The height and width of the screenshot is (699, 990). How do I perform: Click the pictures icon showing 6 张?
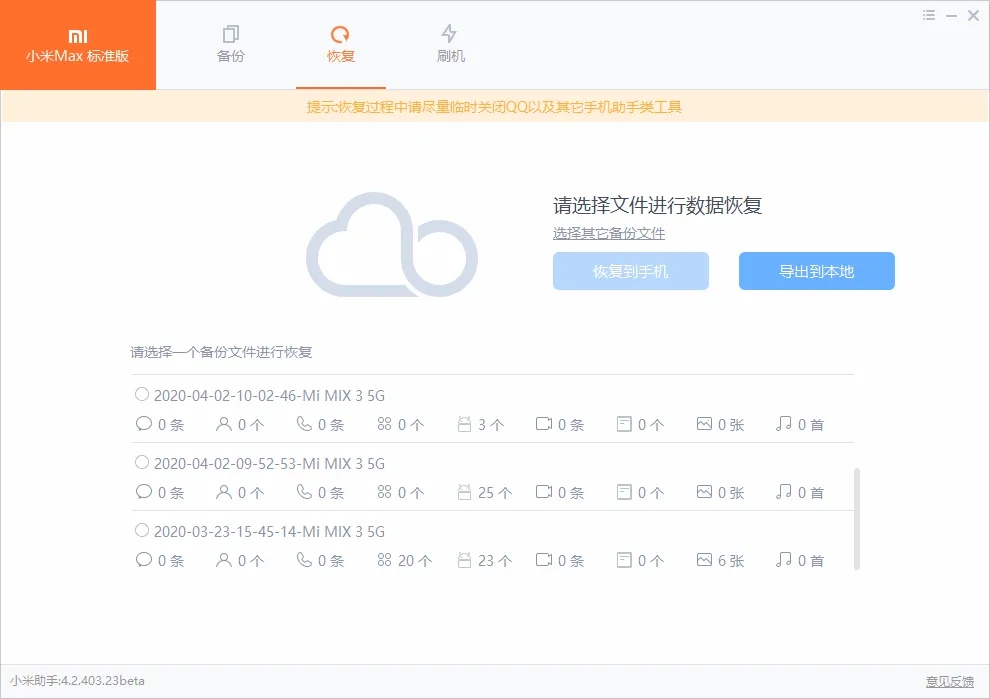(702, 560)
